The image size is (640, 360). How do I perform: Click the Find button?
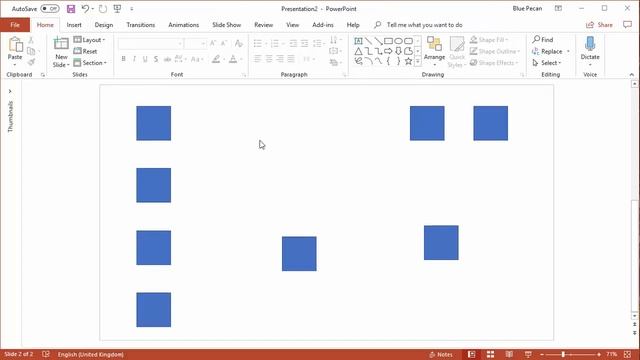[543, 40]
